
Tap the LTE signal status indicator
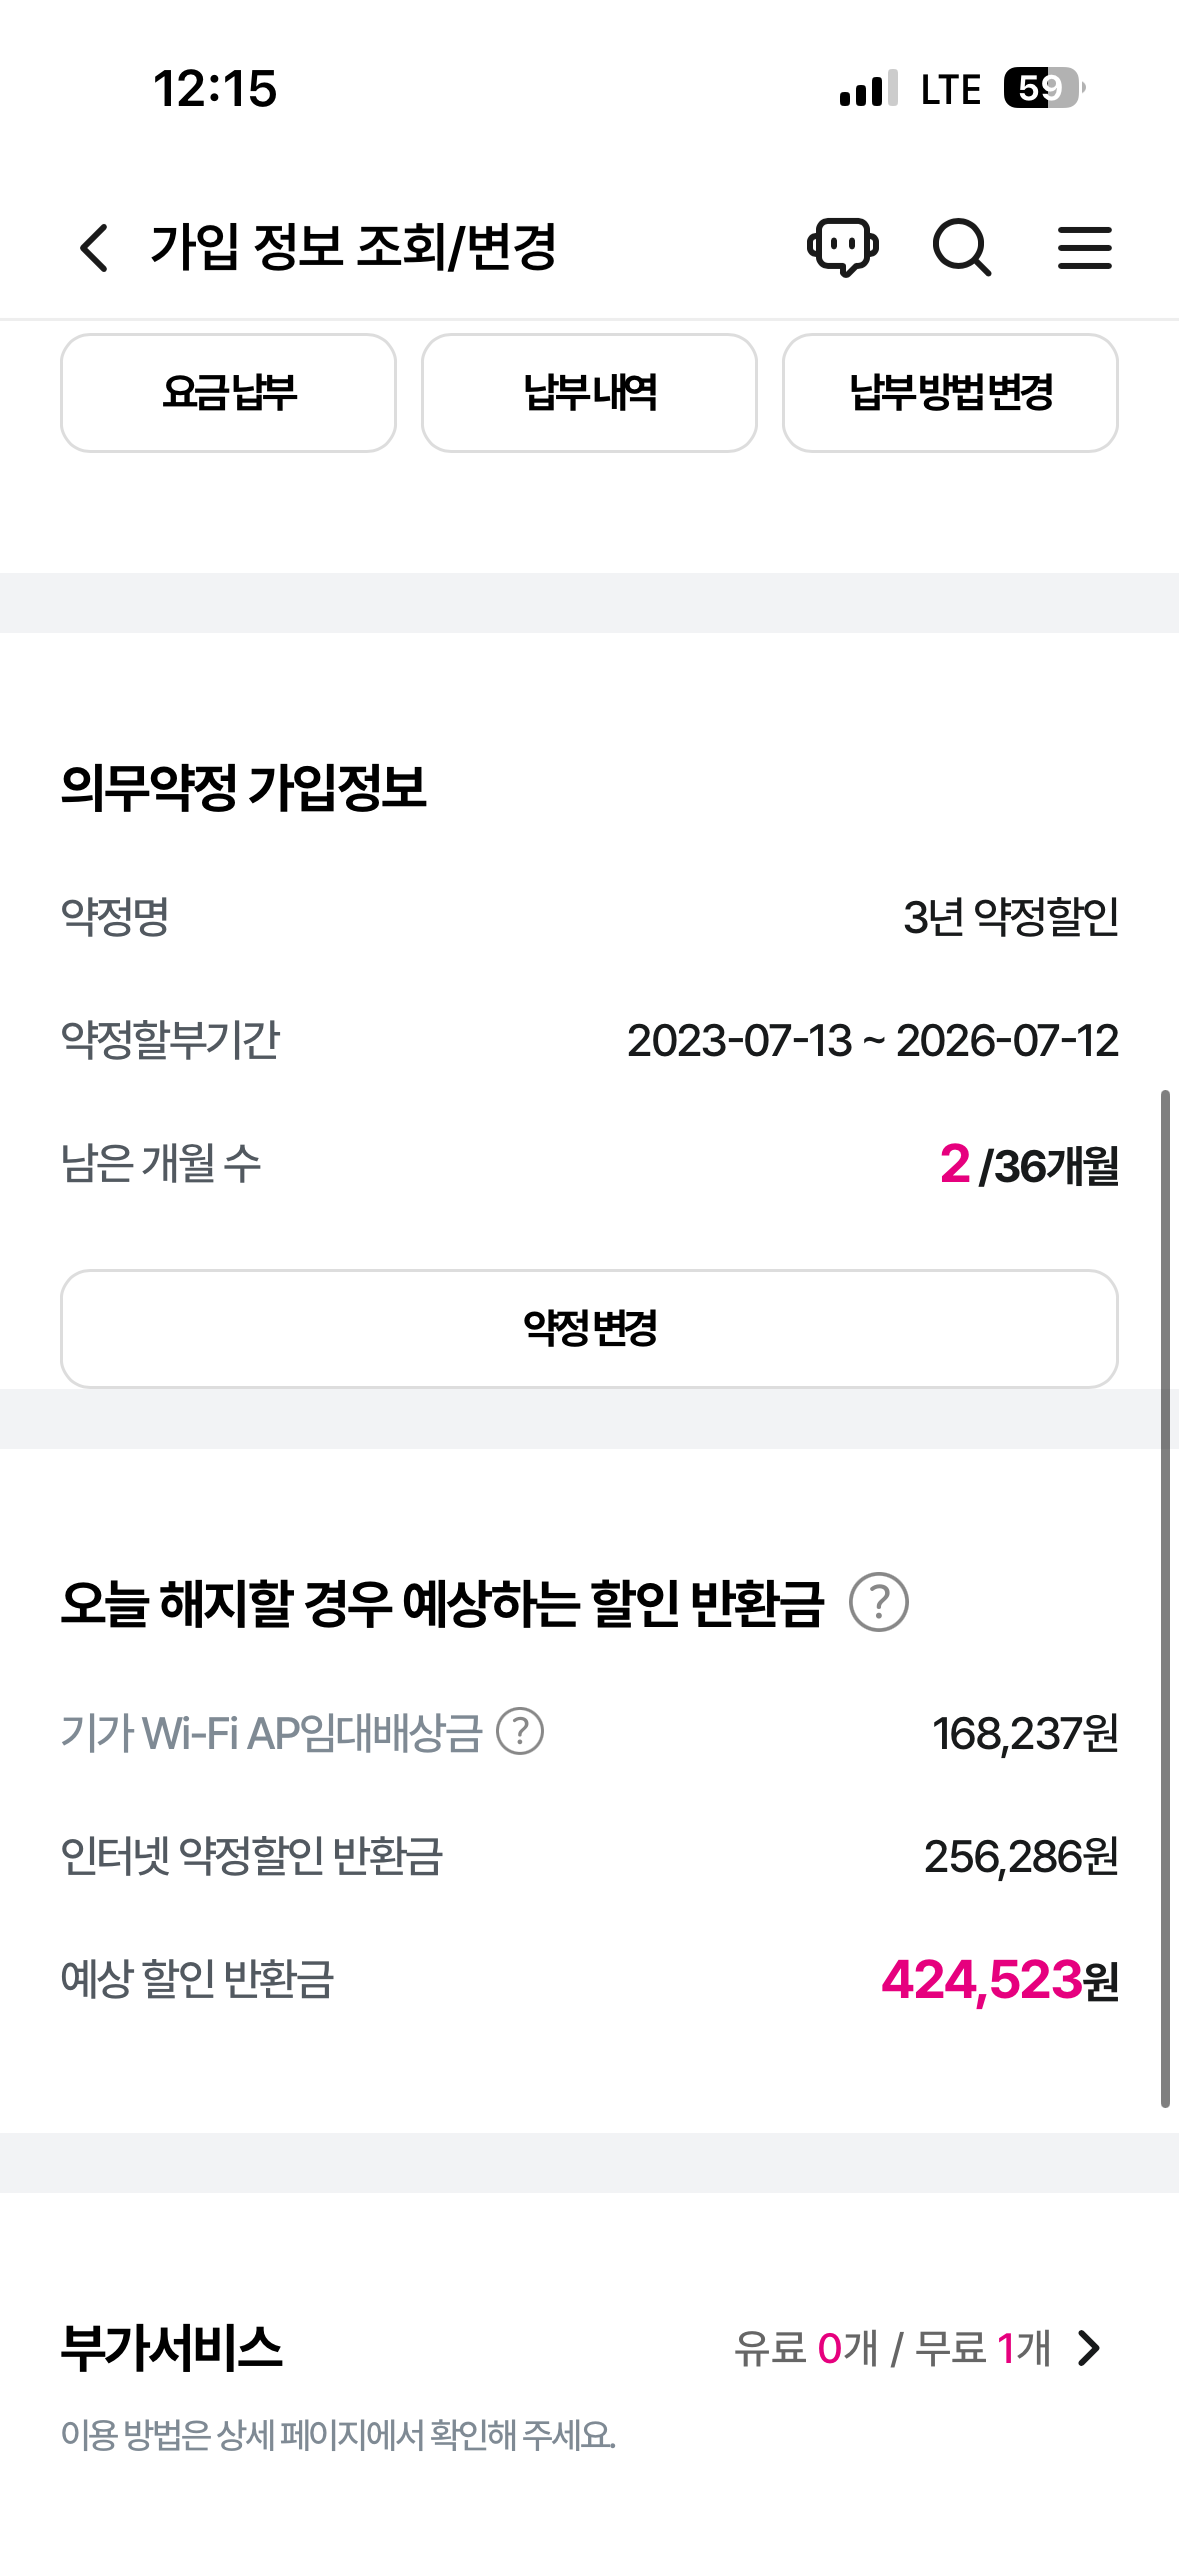(x=950, y=89)
